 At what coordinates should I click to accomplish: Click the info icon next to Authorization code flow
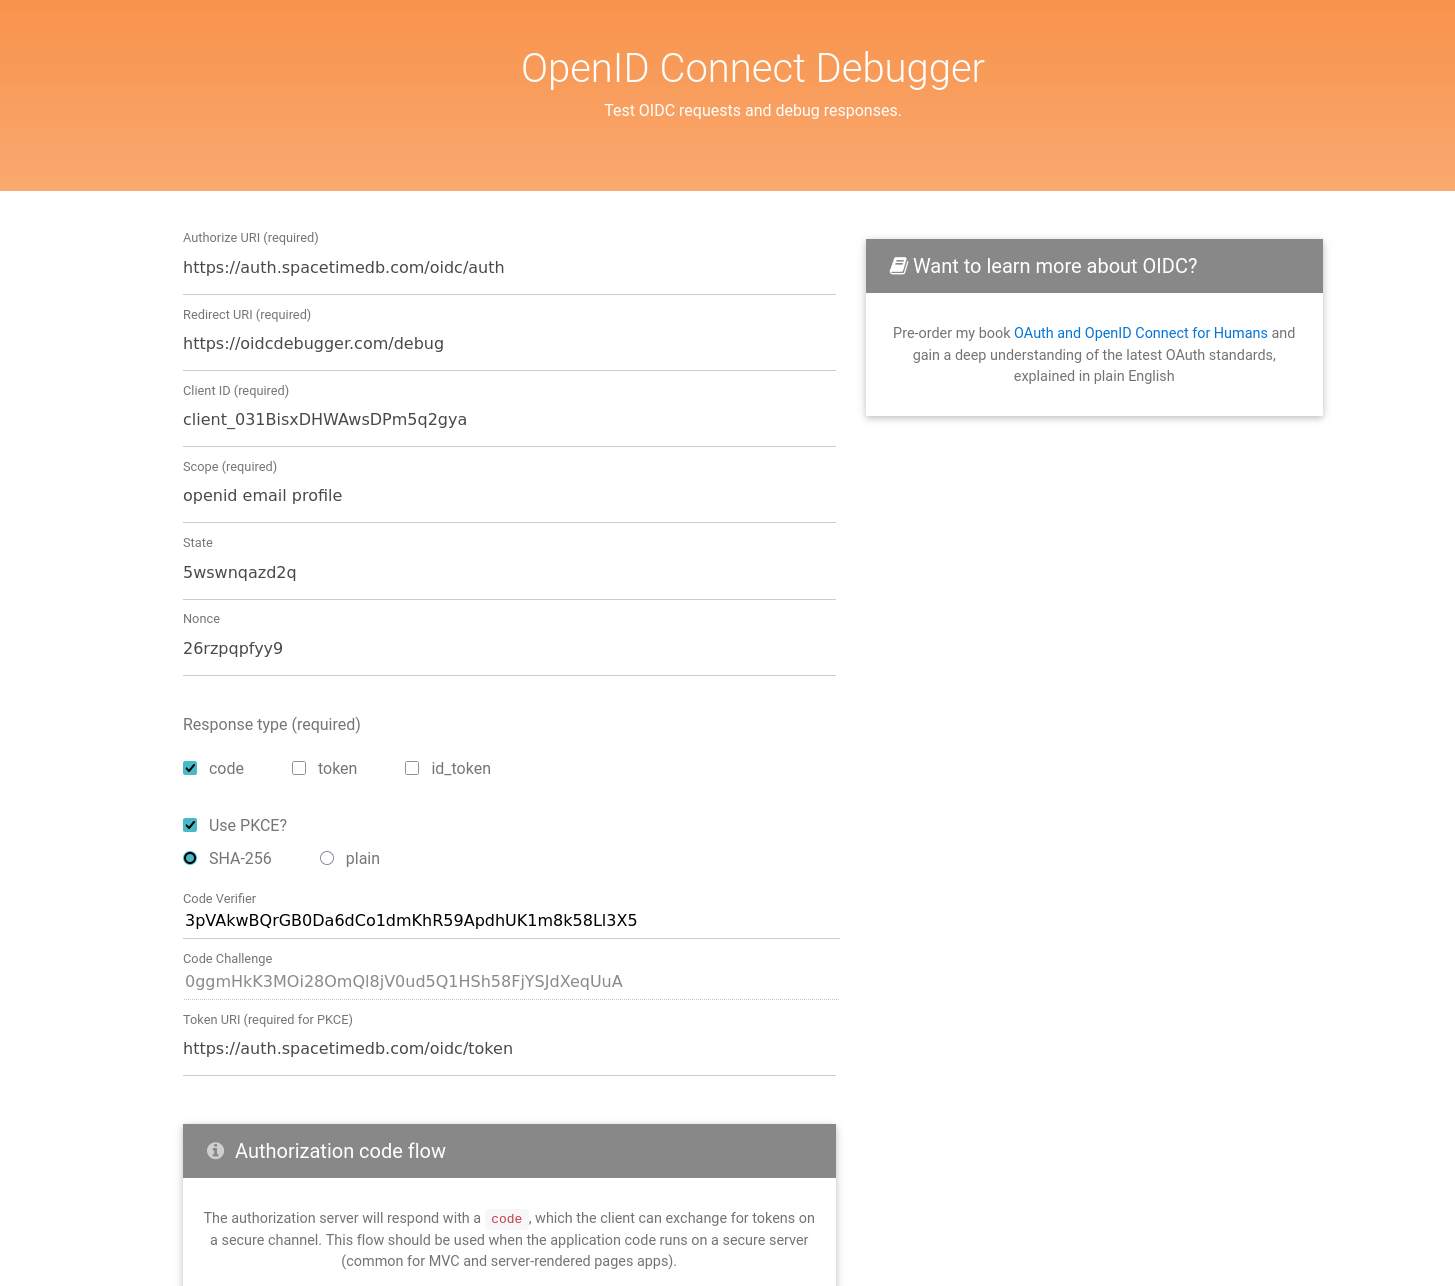point(215,1151)
